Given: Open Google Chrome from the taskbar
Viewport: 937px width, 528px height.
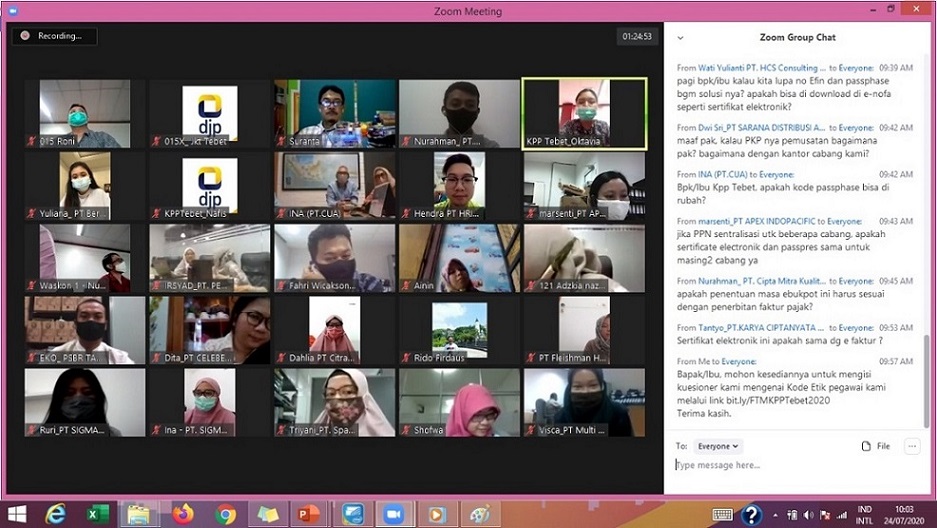Looking at the screenshot, I should click(226, 514).
